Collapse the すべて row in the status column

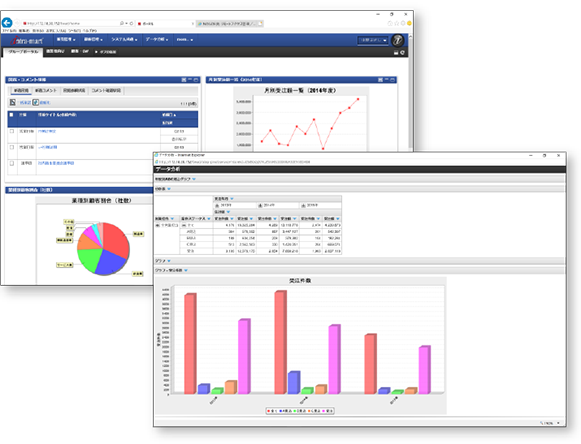[x=183, y=225]
